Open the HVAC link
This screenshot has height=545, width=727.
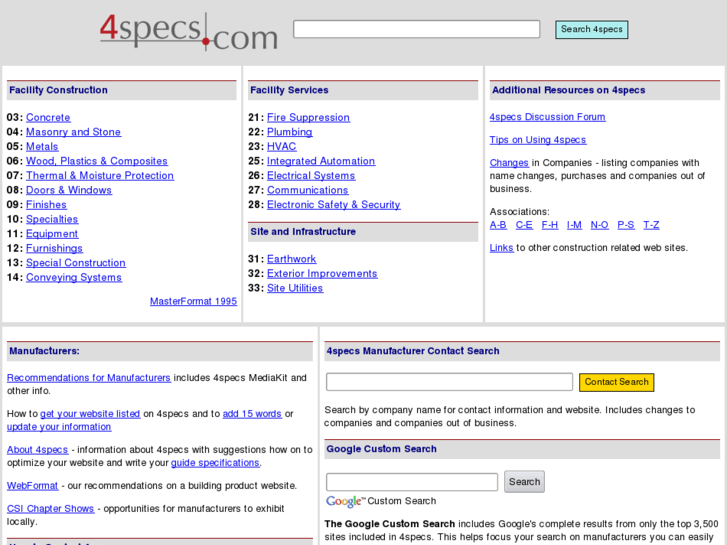[x=281, y=147]
